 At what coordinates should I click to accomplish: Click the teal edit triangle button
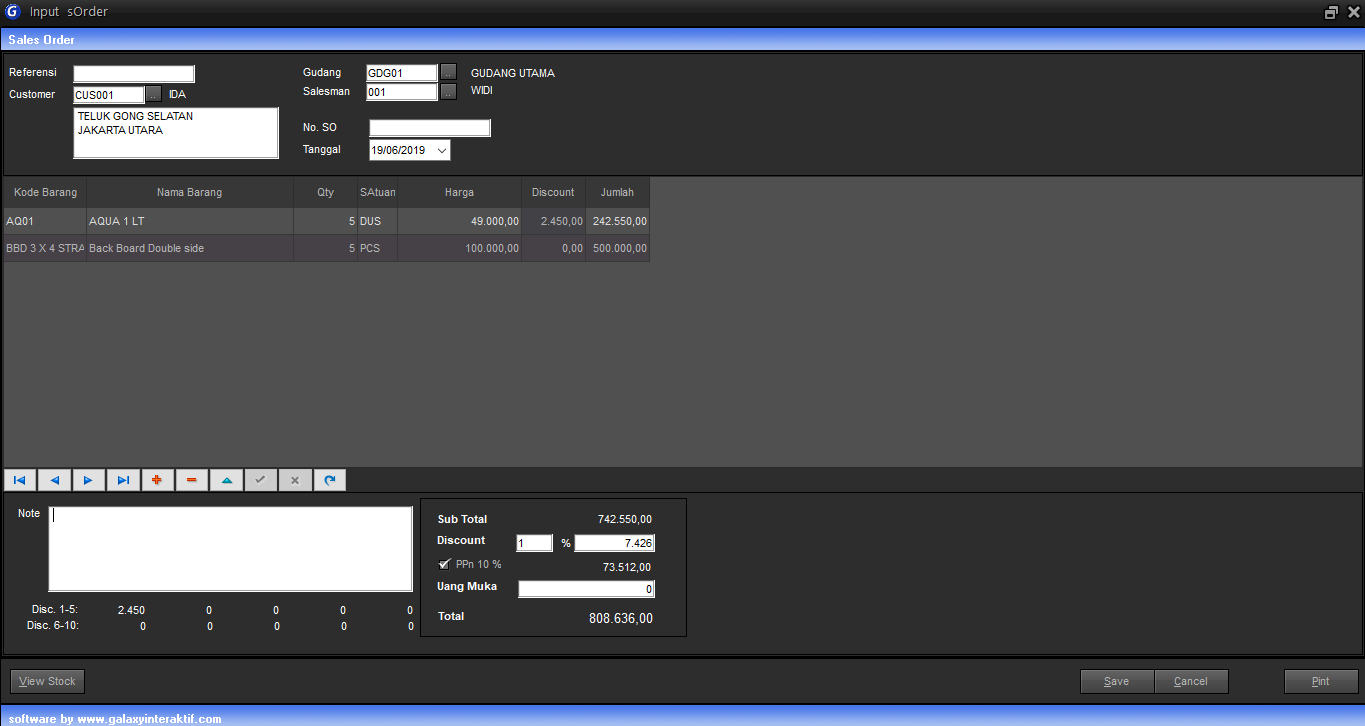[x=226, y=480]
